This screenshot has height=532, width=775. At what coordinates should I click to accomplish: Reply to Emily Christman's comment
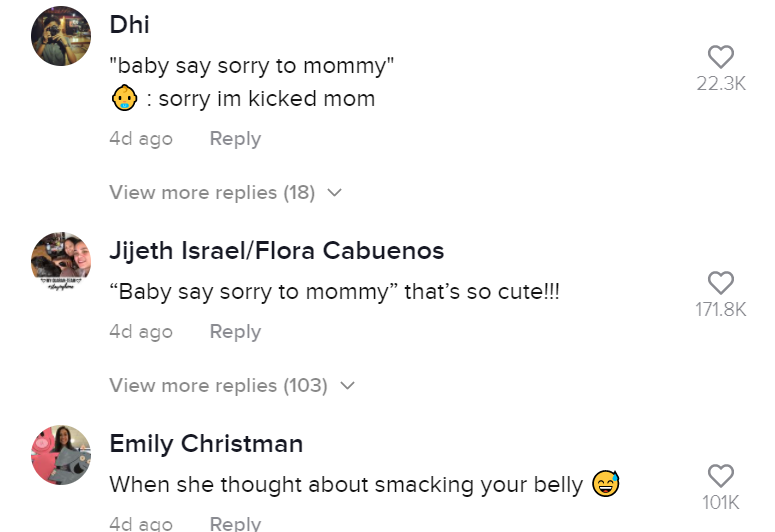click(235, 523)
